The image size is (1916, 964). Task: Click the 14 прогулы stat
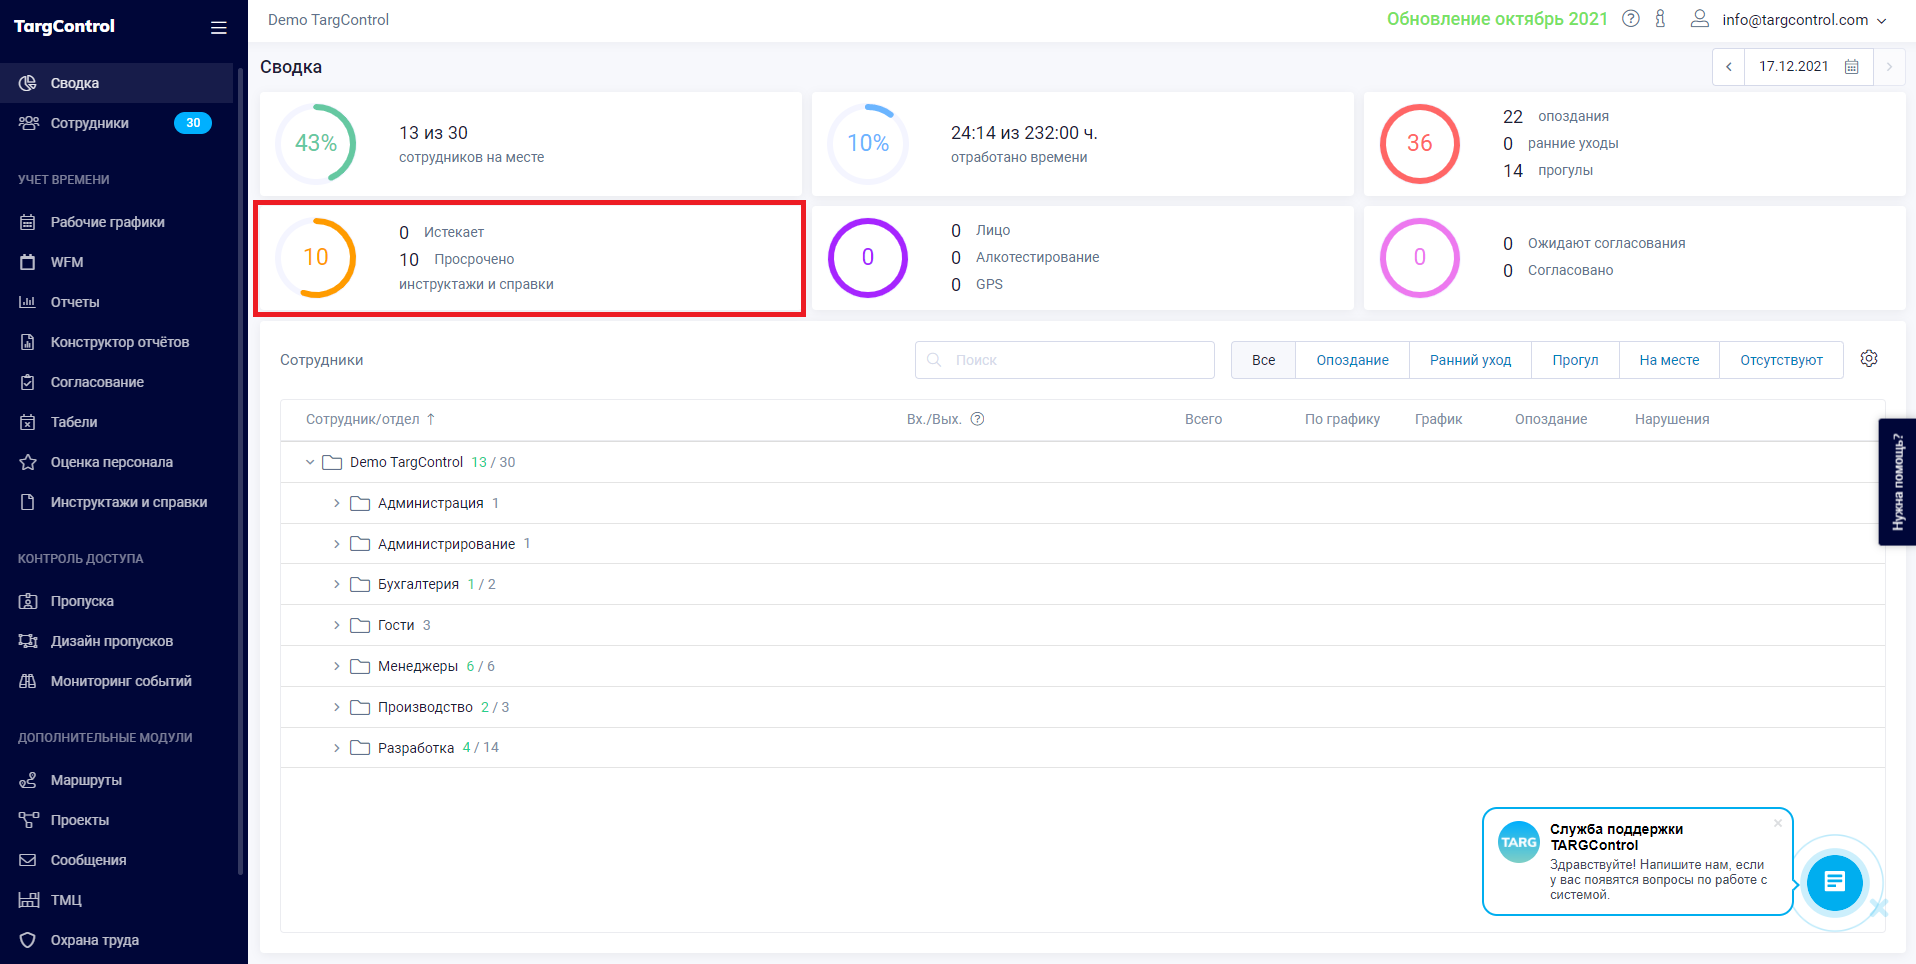click(x=1548, y=170)
